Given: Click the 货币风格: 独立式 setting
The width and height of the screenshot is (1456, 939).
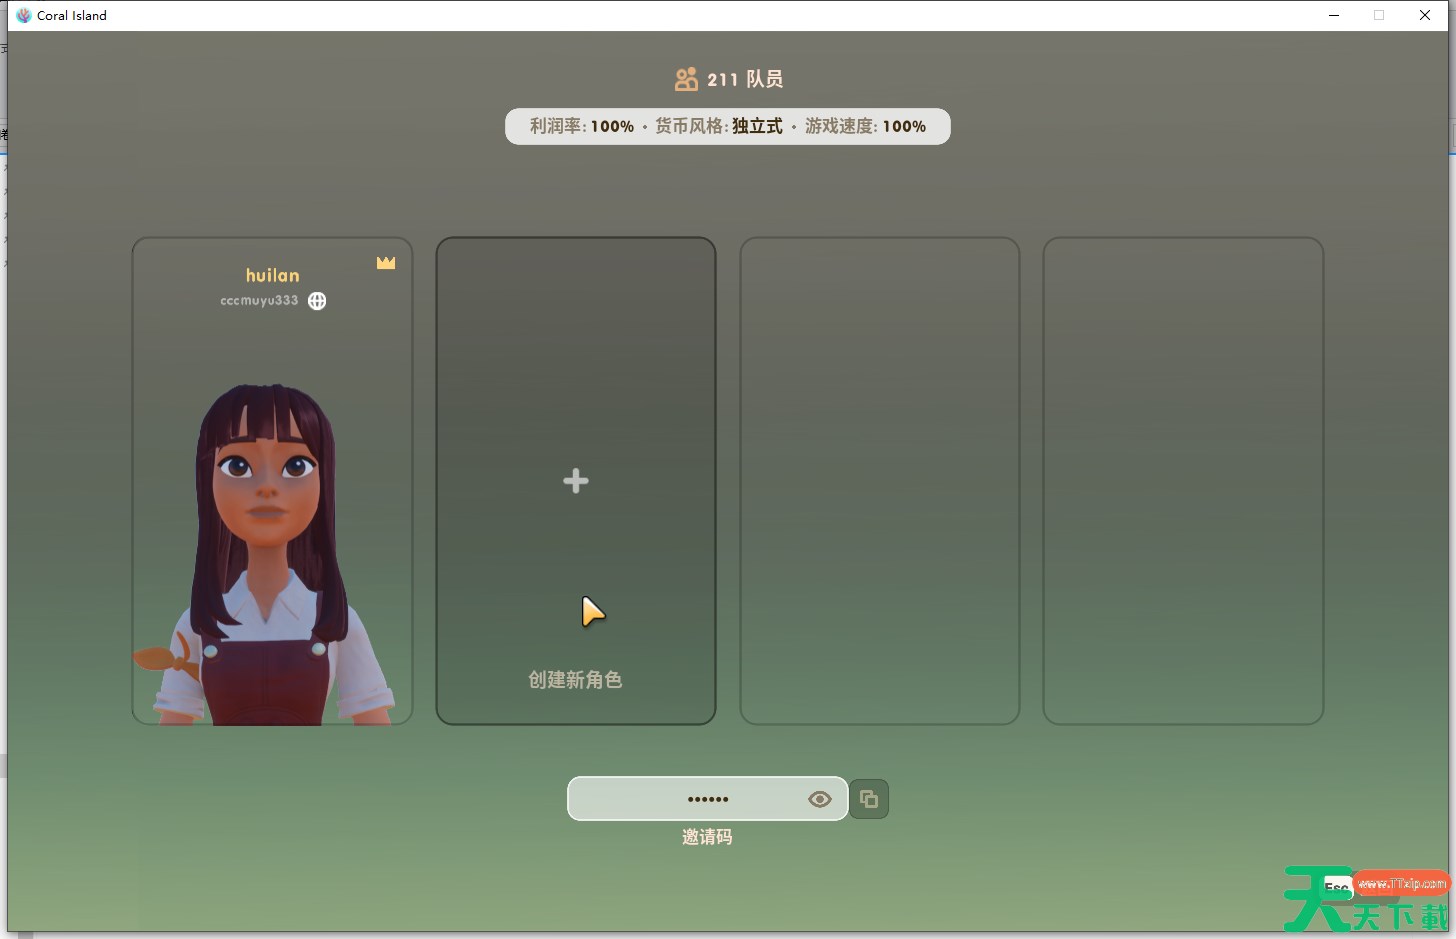Looking at the screenshot, I should click(x=719, y=126).
